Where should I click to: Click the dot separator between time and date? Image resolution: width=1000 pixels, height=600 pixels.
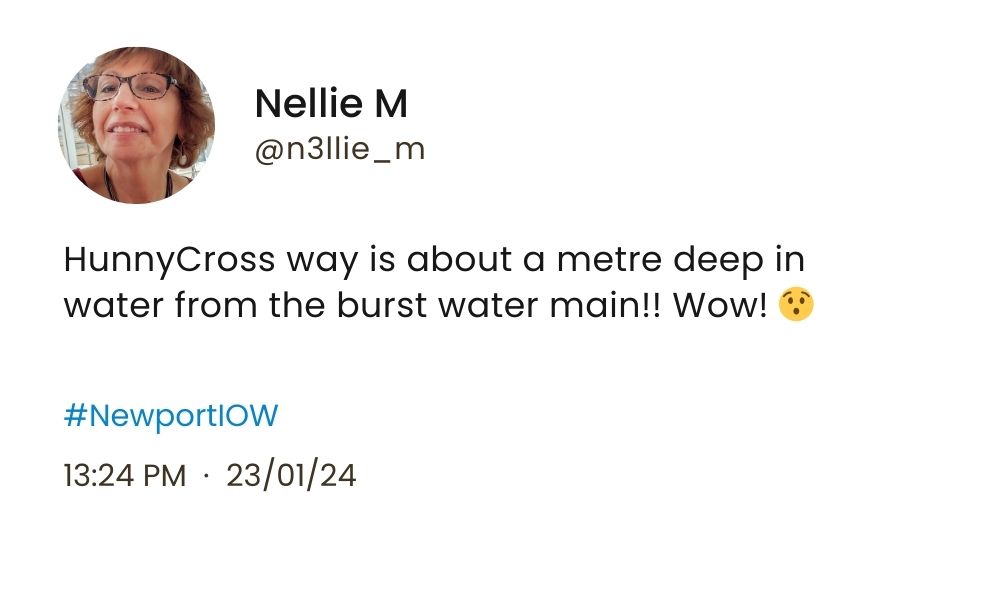point(206,476)
